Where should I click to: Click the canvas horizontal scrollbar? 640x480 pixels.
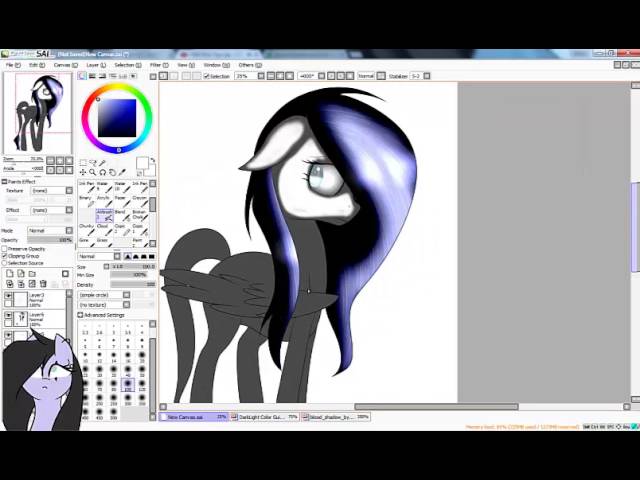coord(436,407)
